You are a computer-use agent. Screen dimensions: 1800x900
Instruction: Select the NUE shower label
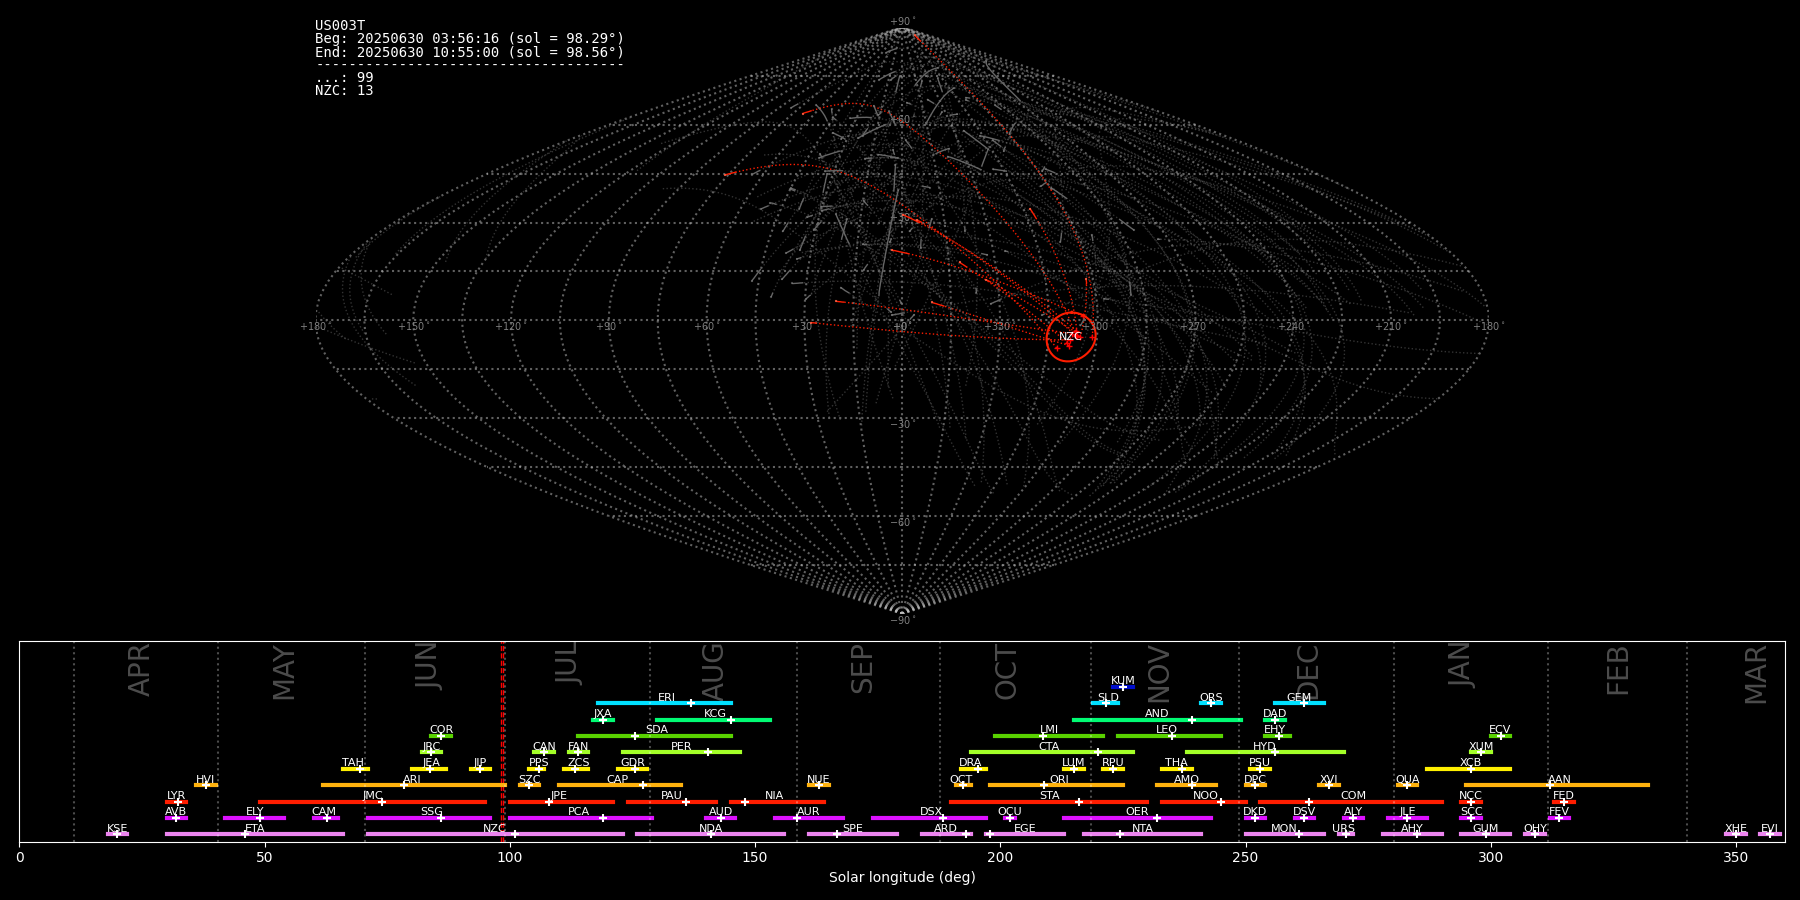[818, 780]
